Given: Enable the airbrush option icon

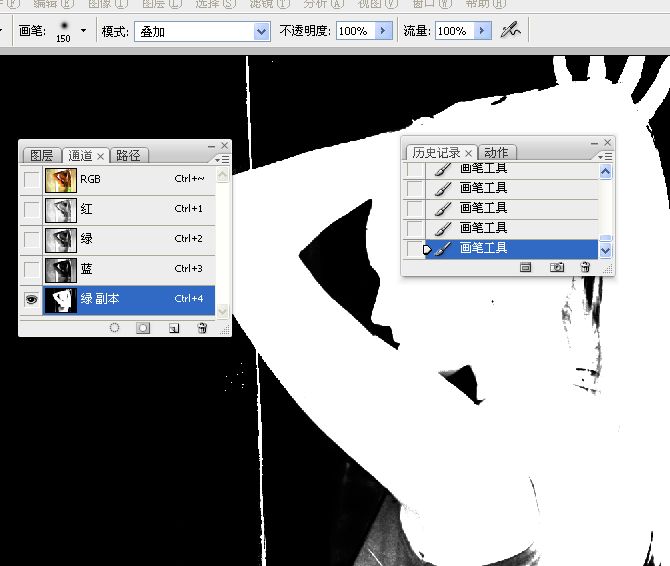Looking at the screenshot, I should pos(510,30).
